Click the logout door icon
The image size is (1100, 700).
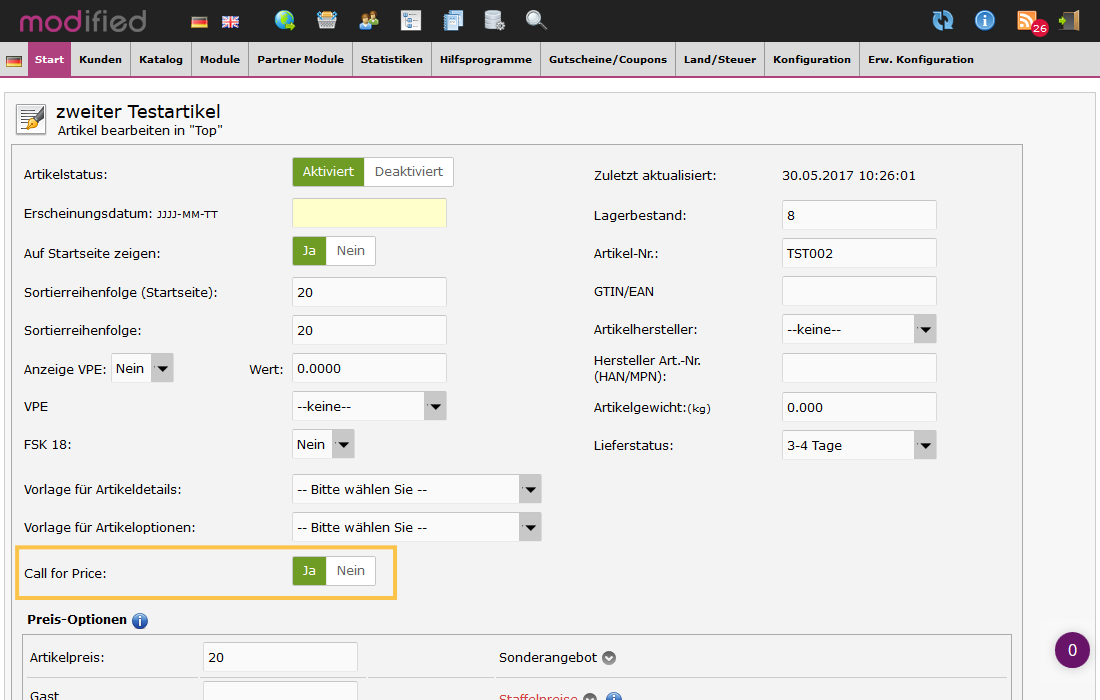coord(1069,20)
